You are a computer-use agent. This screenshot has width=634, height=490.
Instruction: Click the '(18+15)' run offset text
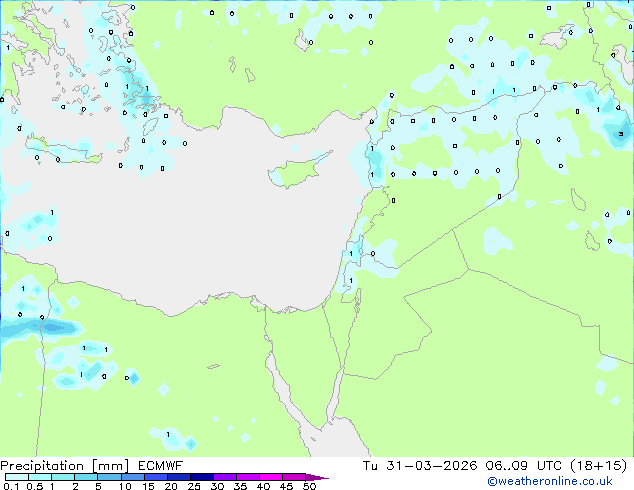pyautogui.click(x=598, y=466)
